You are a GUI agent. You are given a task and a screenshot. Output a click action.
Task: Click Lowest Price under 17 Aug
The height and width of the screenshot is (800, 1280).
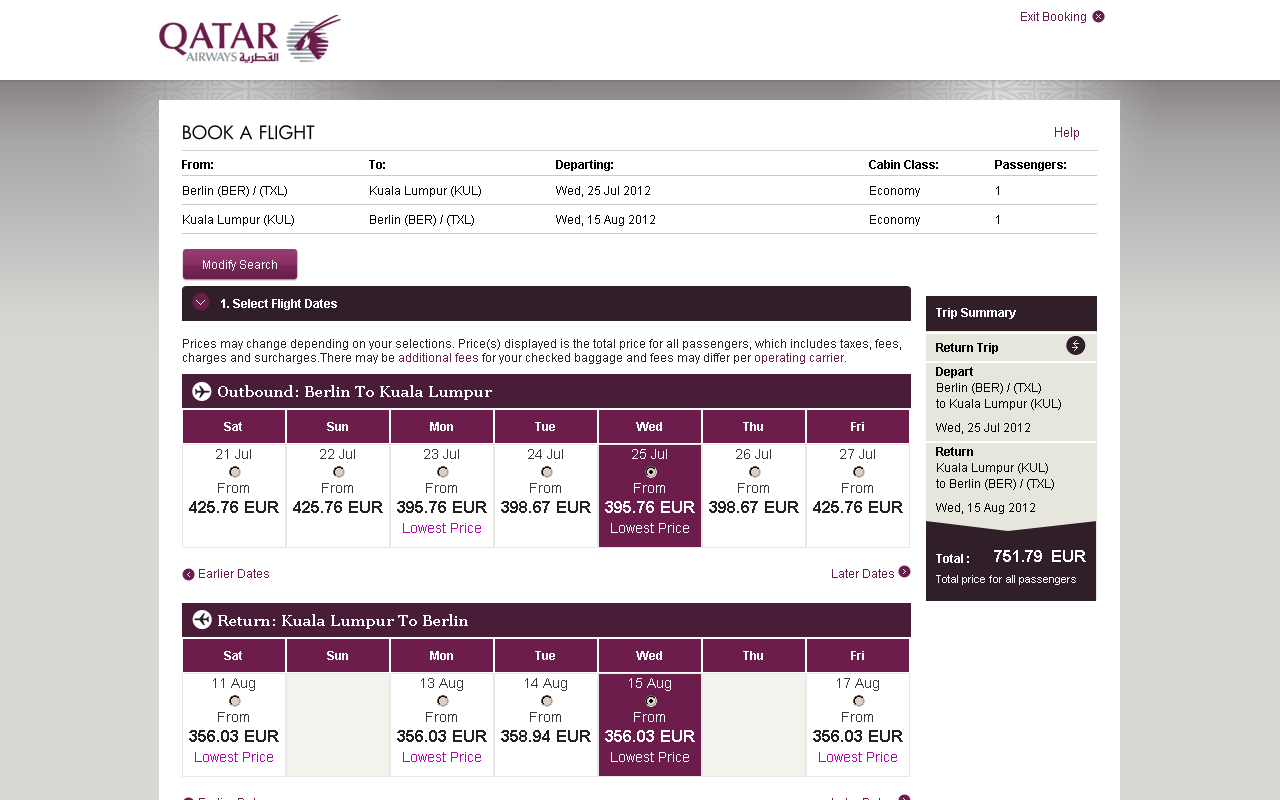[858, 757]
